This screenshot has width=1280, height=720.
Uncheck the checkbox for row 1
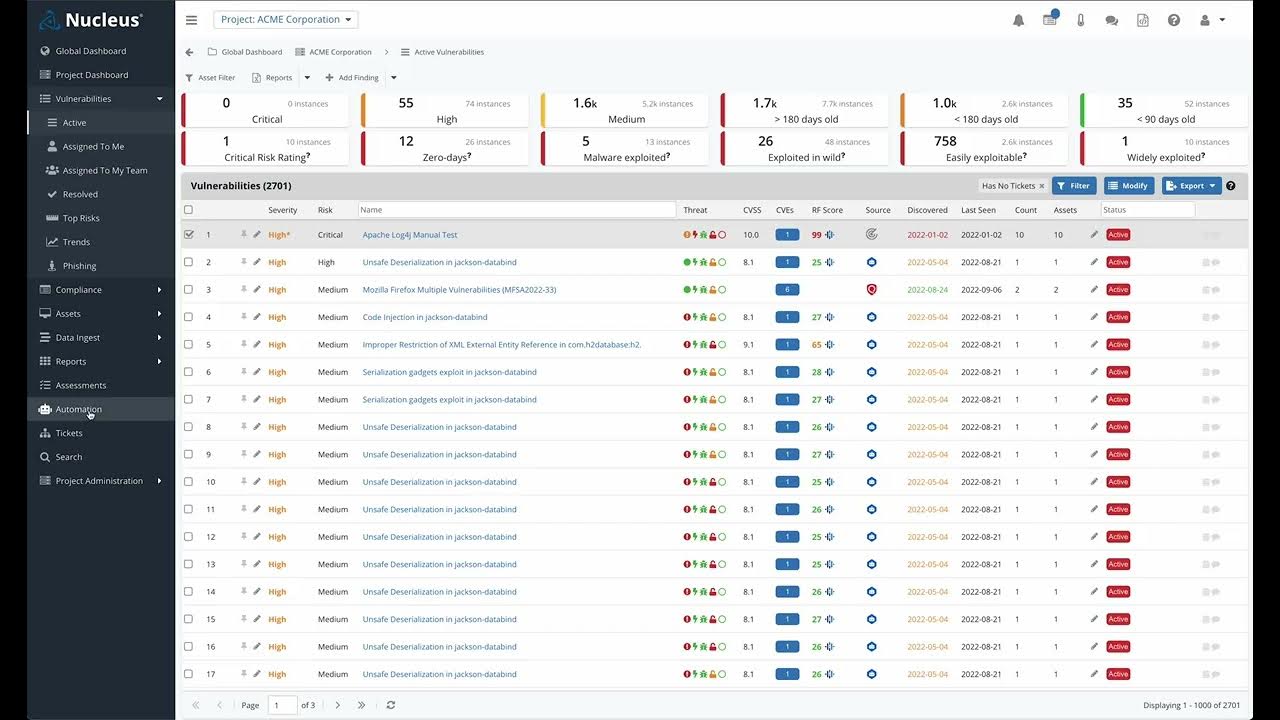click(188, 235)
